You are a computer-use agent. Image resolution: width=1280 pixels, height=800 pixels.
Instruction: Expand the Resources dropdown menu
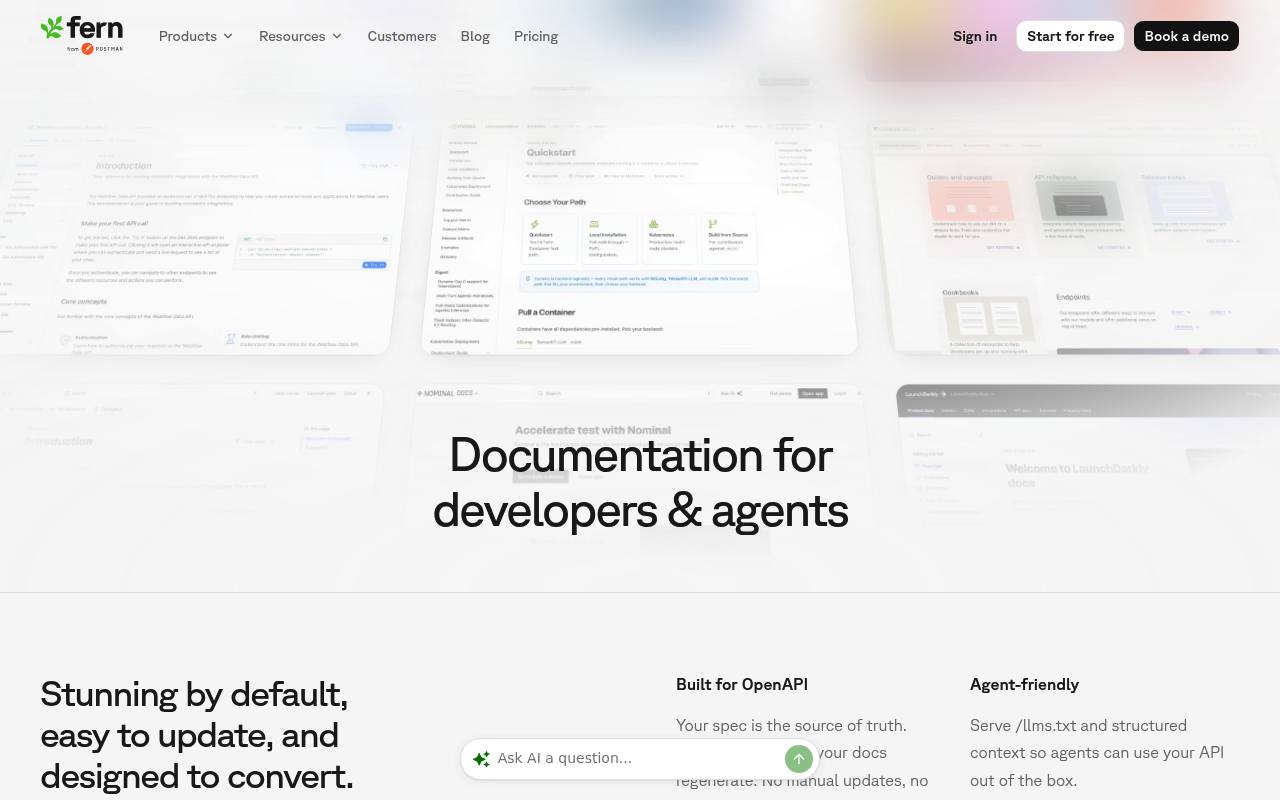pyautogui.click(x=300, y=36)
